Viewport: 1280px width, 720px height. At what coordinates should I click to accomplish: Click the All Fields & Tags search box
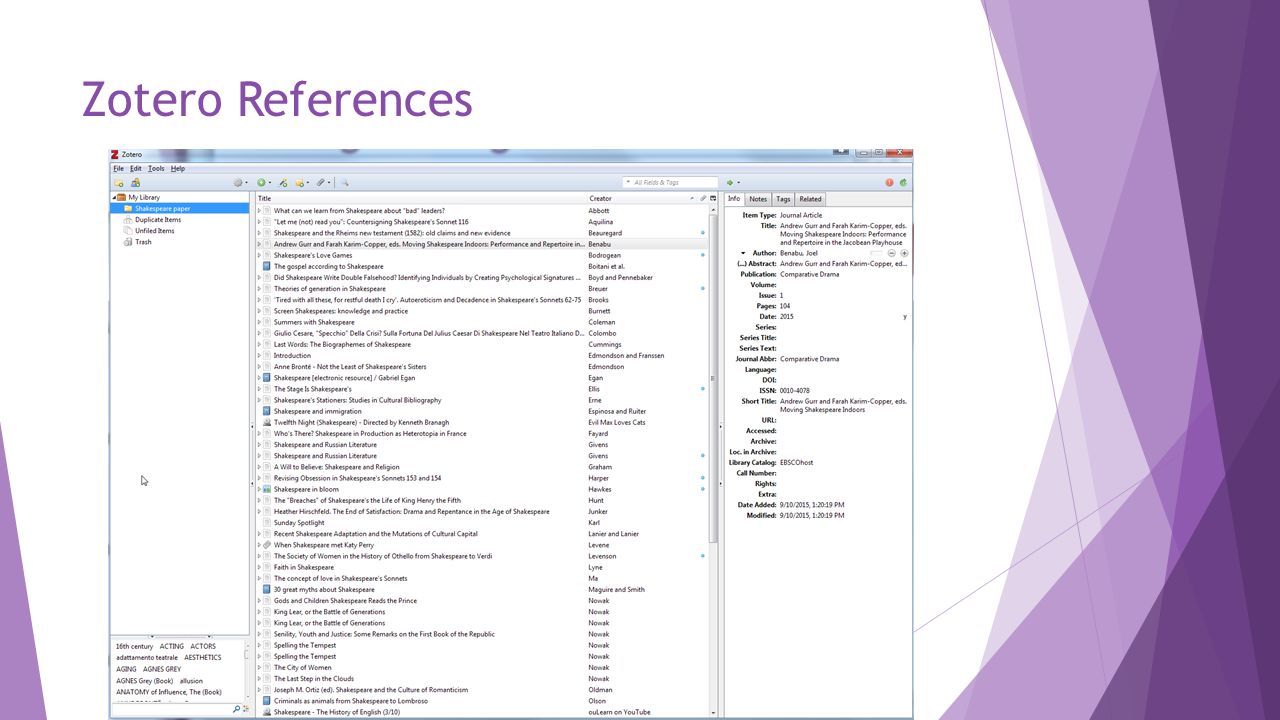(x=669, y=183)
